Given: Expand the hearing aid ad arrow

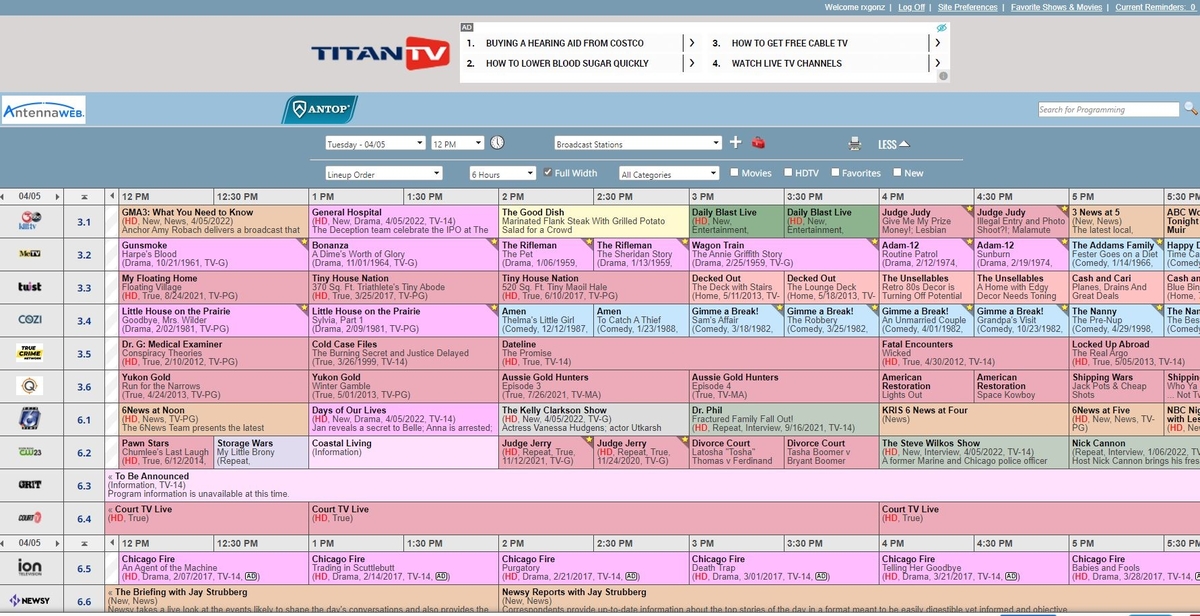Looking at the screenshot, I should [690, 43].
